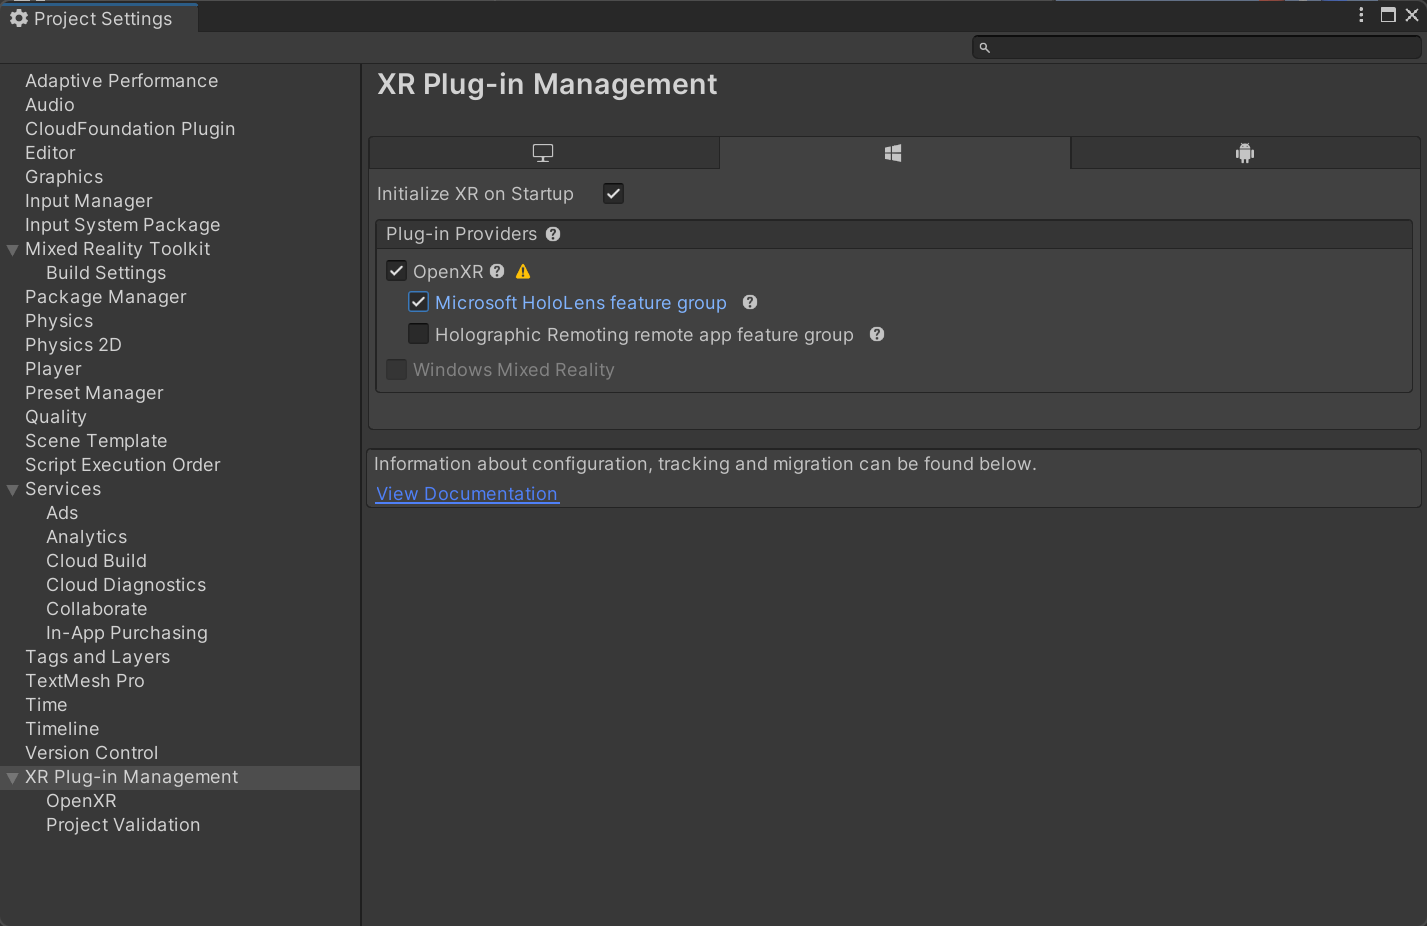The width and height of the screenshot is (1427, 926).
Task: Open In-App Purchasing under Services
Action: 127,633
